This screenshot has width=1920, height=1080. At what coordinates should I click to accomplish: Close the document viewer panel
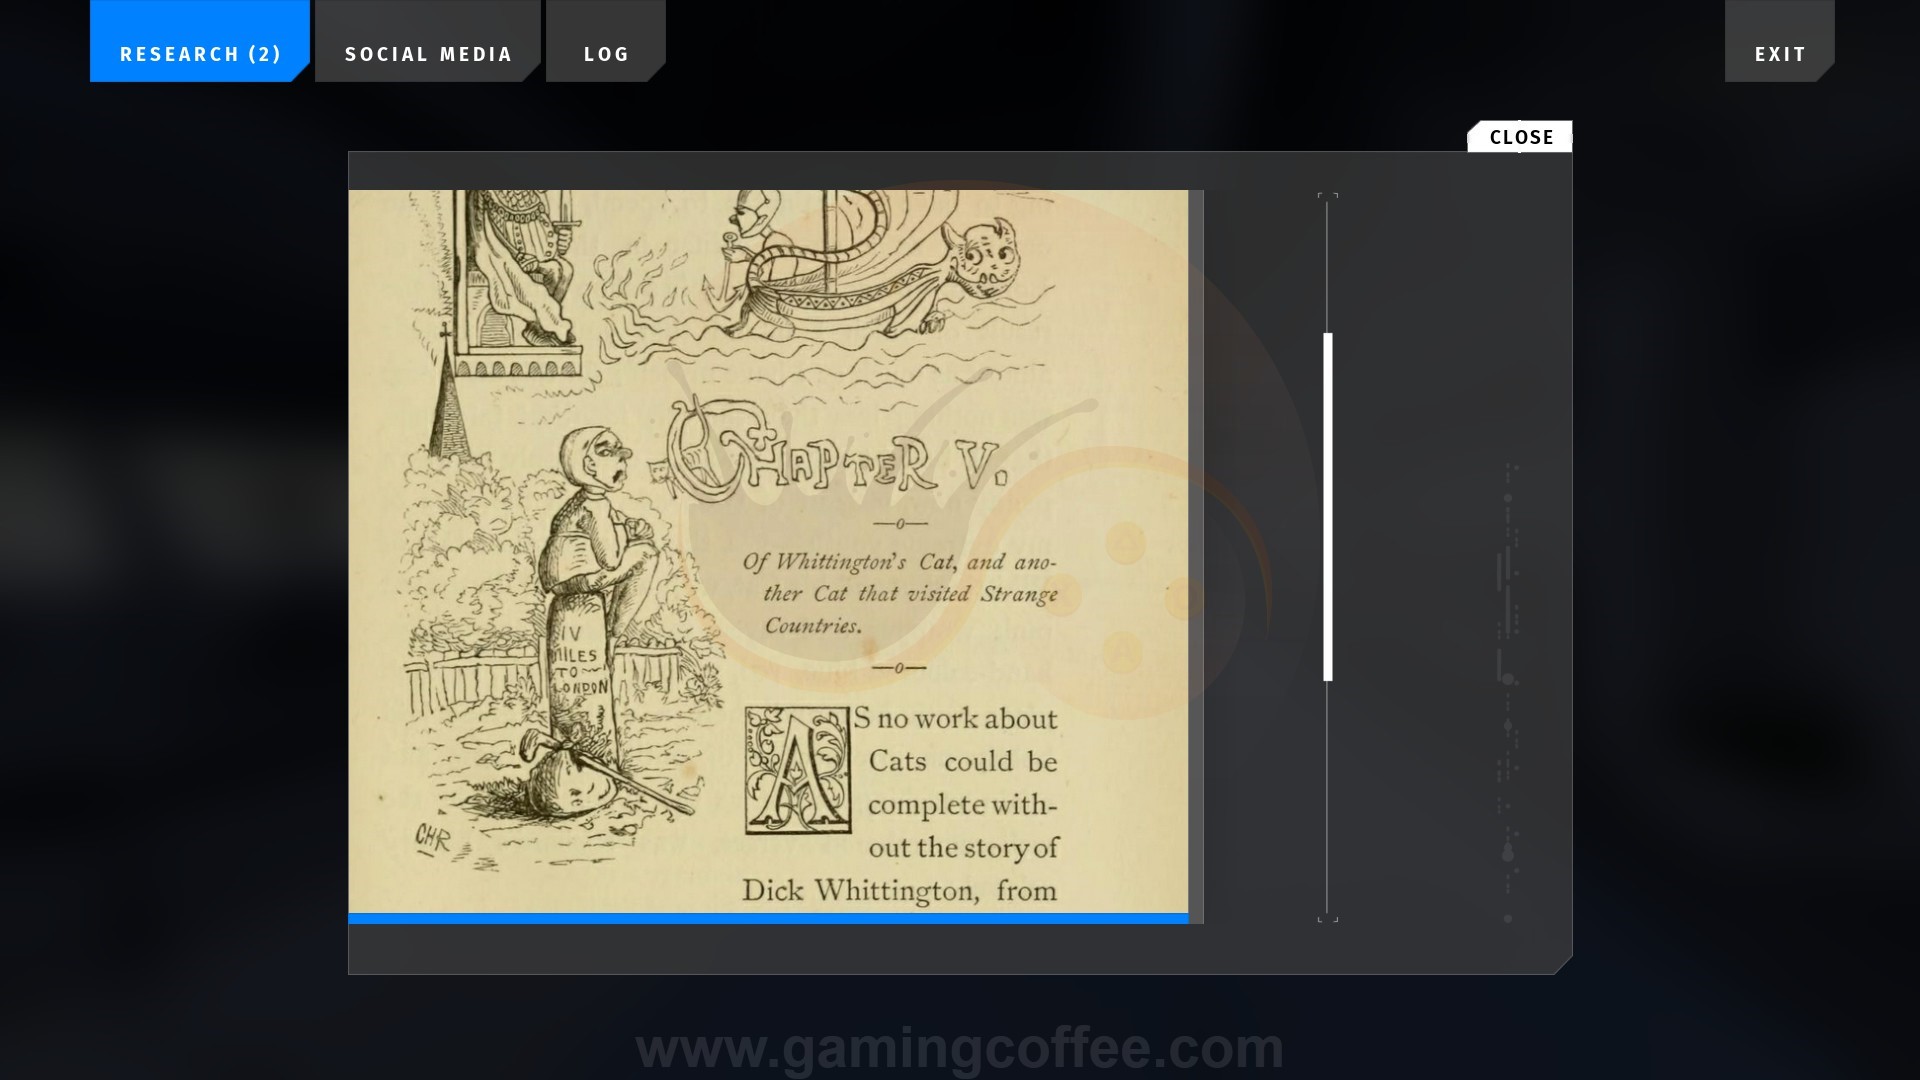coord(1520,137)
